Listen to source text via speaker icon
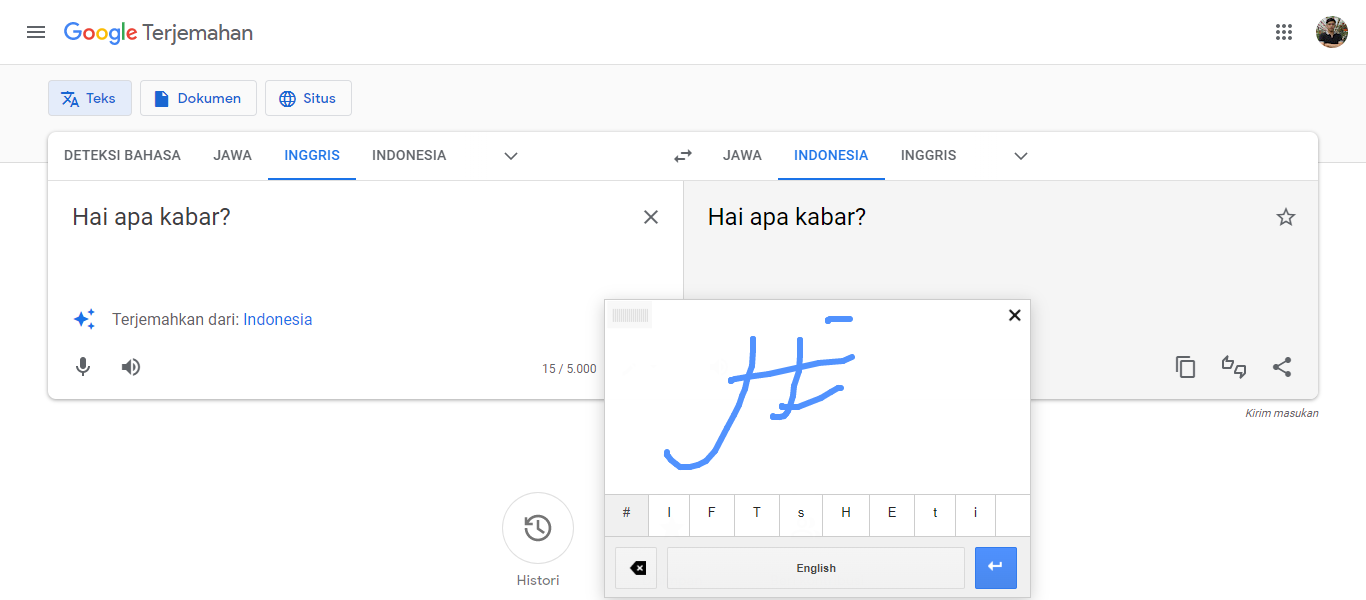 pyautogui.click(x=130, y=367)
